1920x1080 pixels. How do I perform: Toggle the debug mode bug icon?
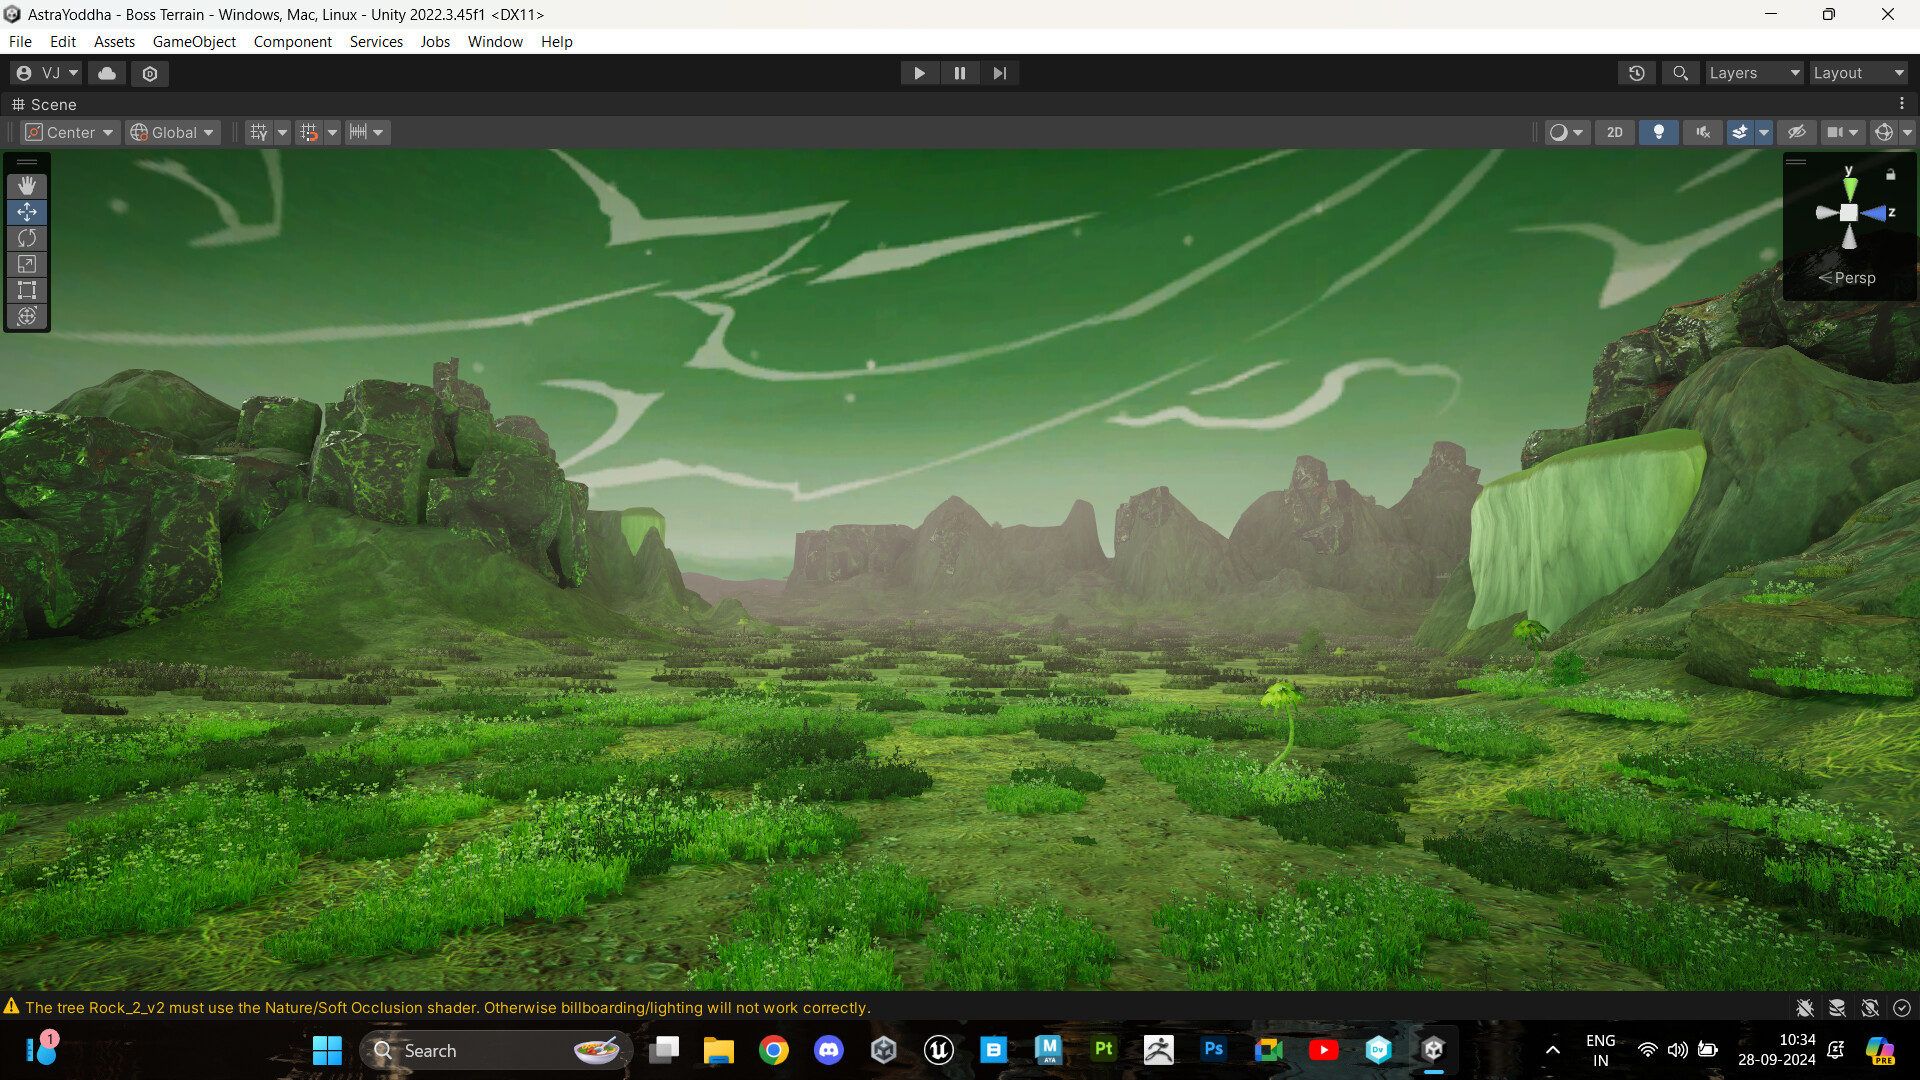[x=1805, y=1008]
